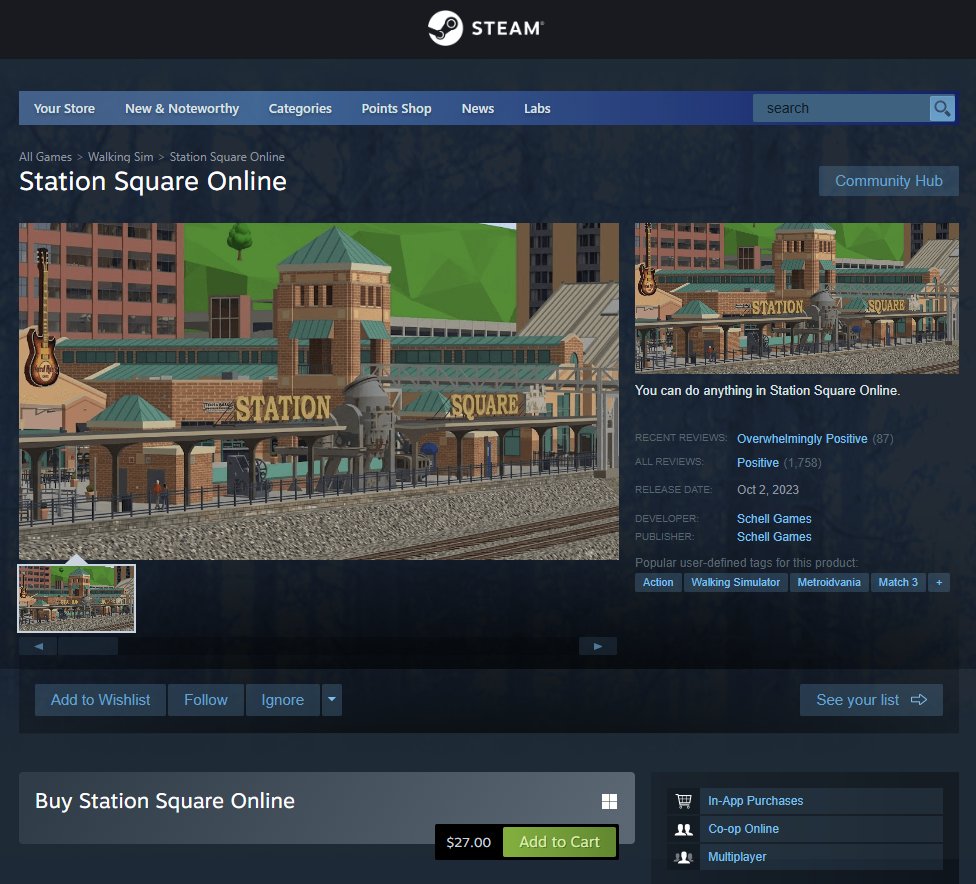976x884 pixels.
Task: Click the Co-op Online people icon
Action: [683, 829]
